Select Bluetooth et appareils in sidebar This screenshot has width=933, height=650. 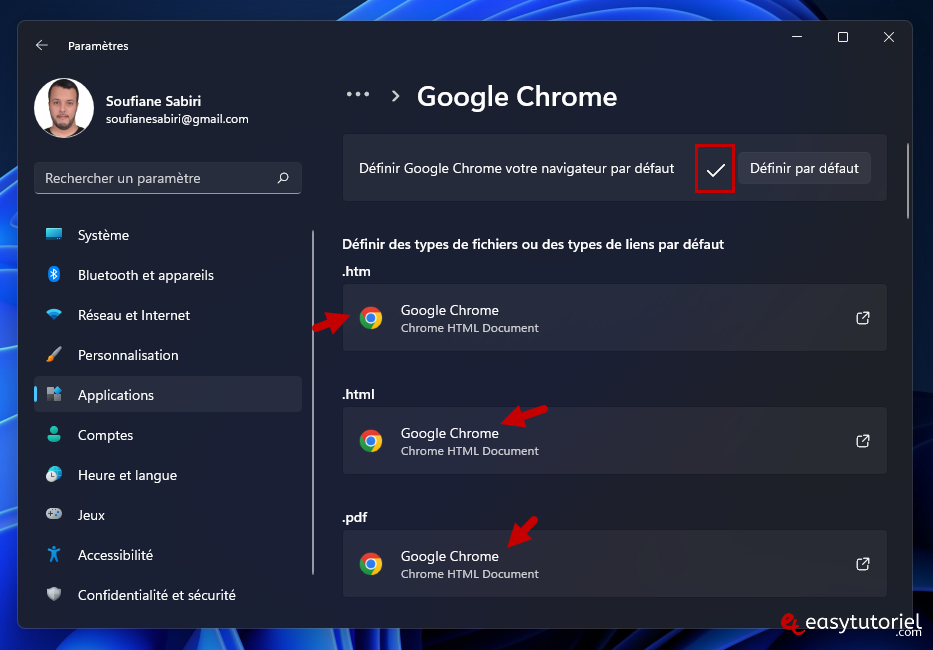point(168,275)
